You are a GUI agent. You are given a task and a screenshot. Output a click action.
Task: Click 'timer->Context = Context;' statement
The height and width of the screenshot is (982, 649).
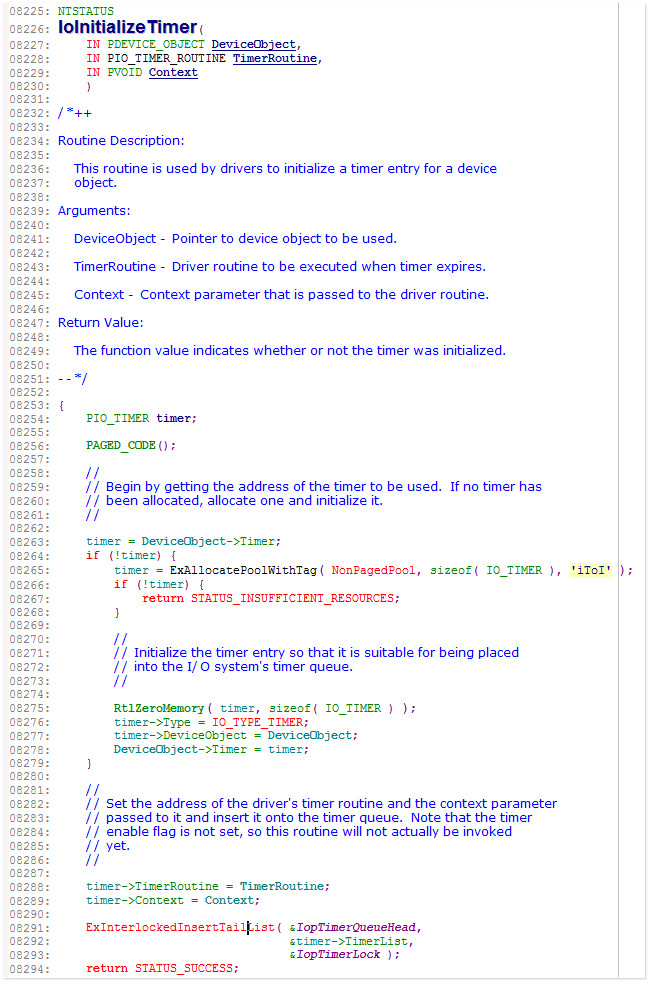(173, 900)
